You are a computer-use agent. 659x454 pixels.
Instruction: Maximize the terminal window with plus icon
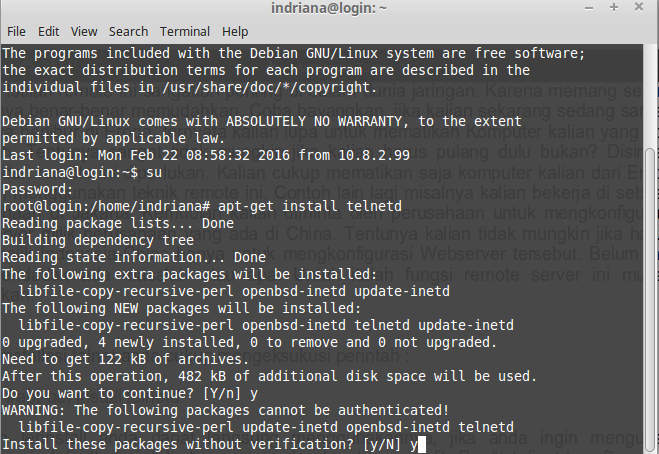pos(614,7)
